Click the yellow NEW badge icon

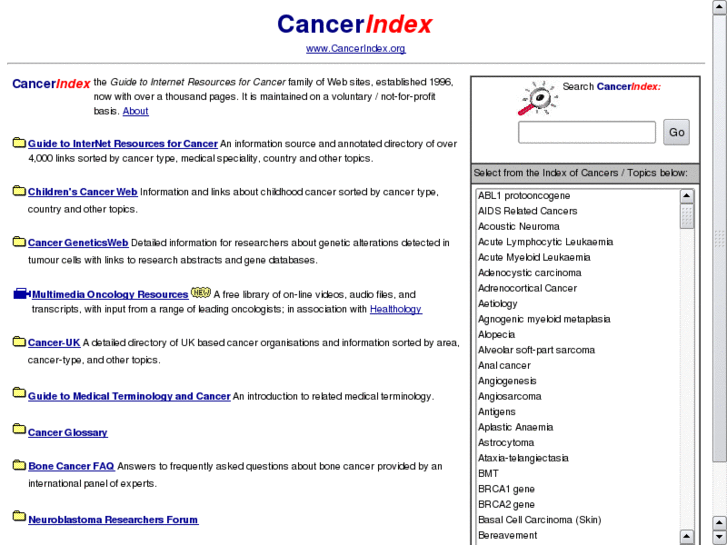click(201, 293)
